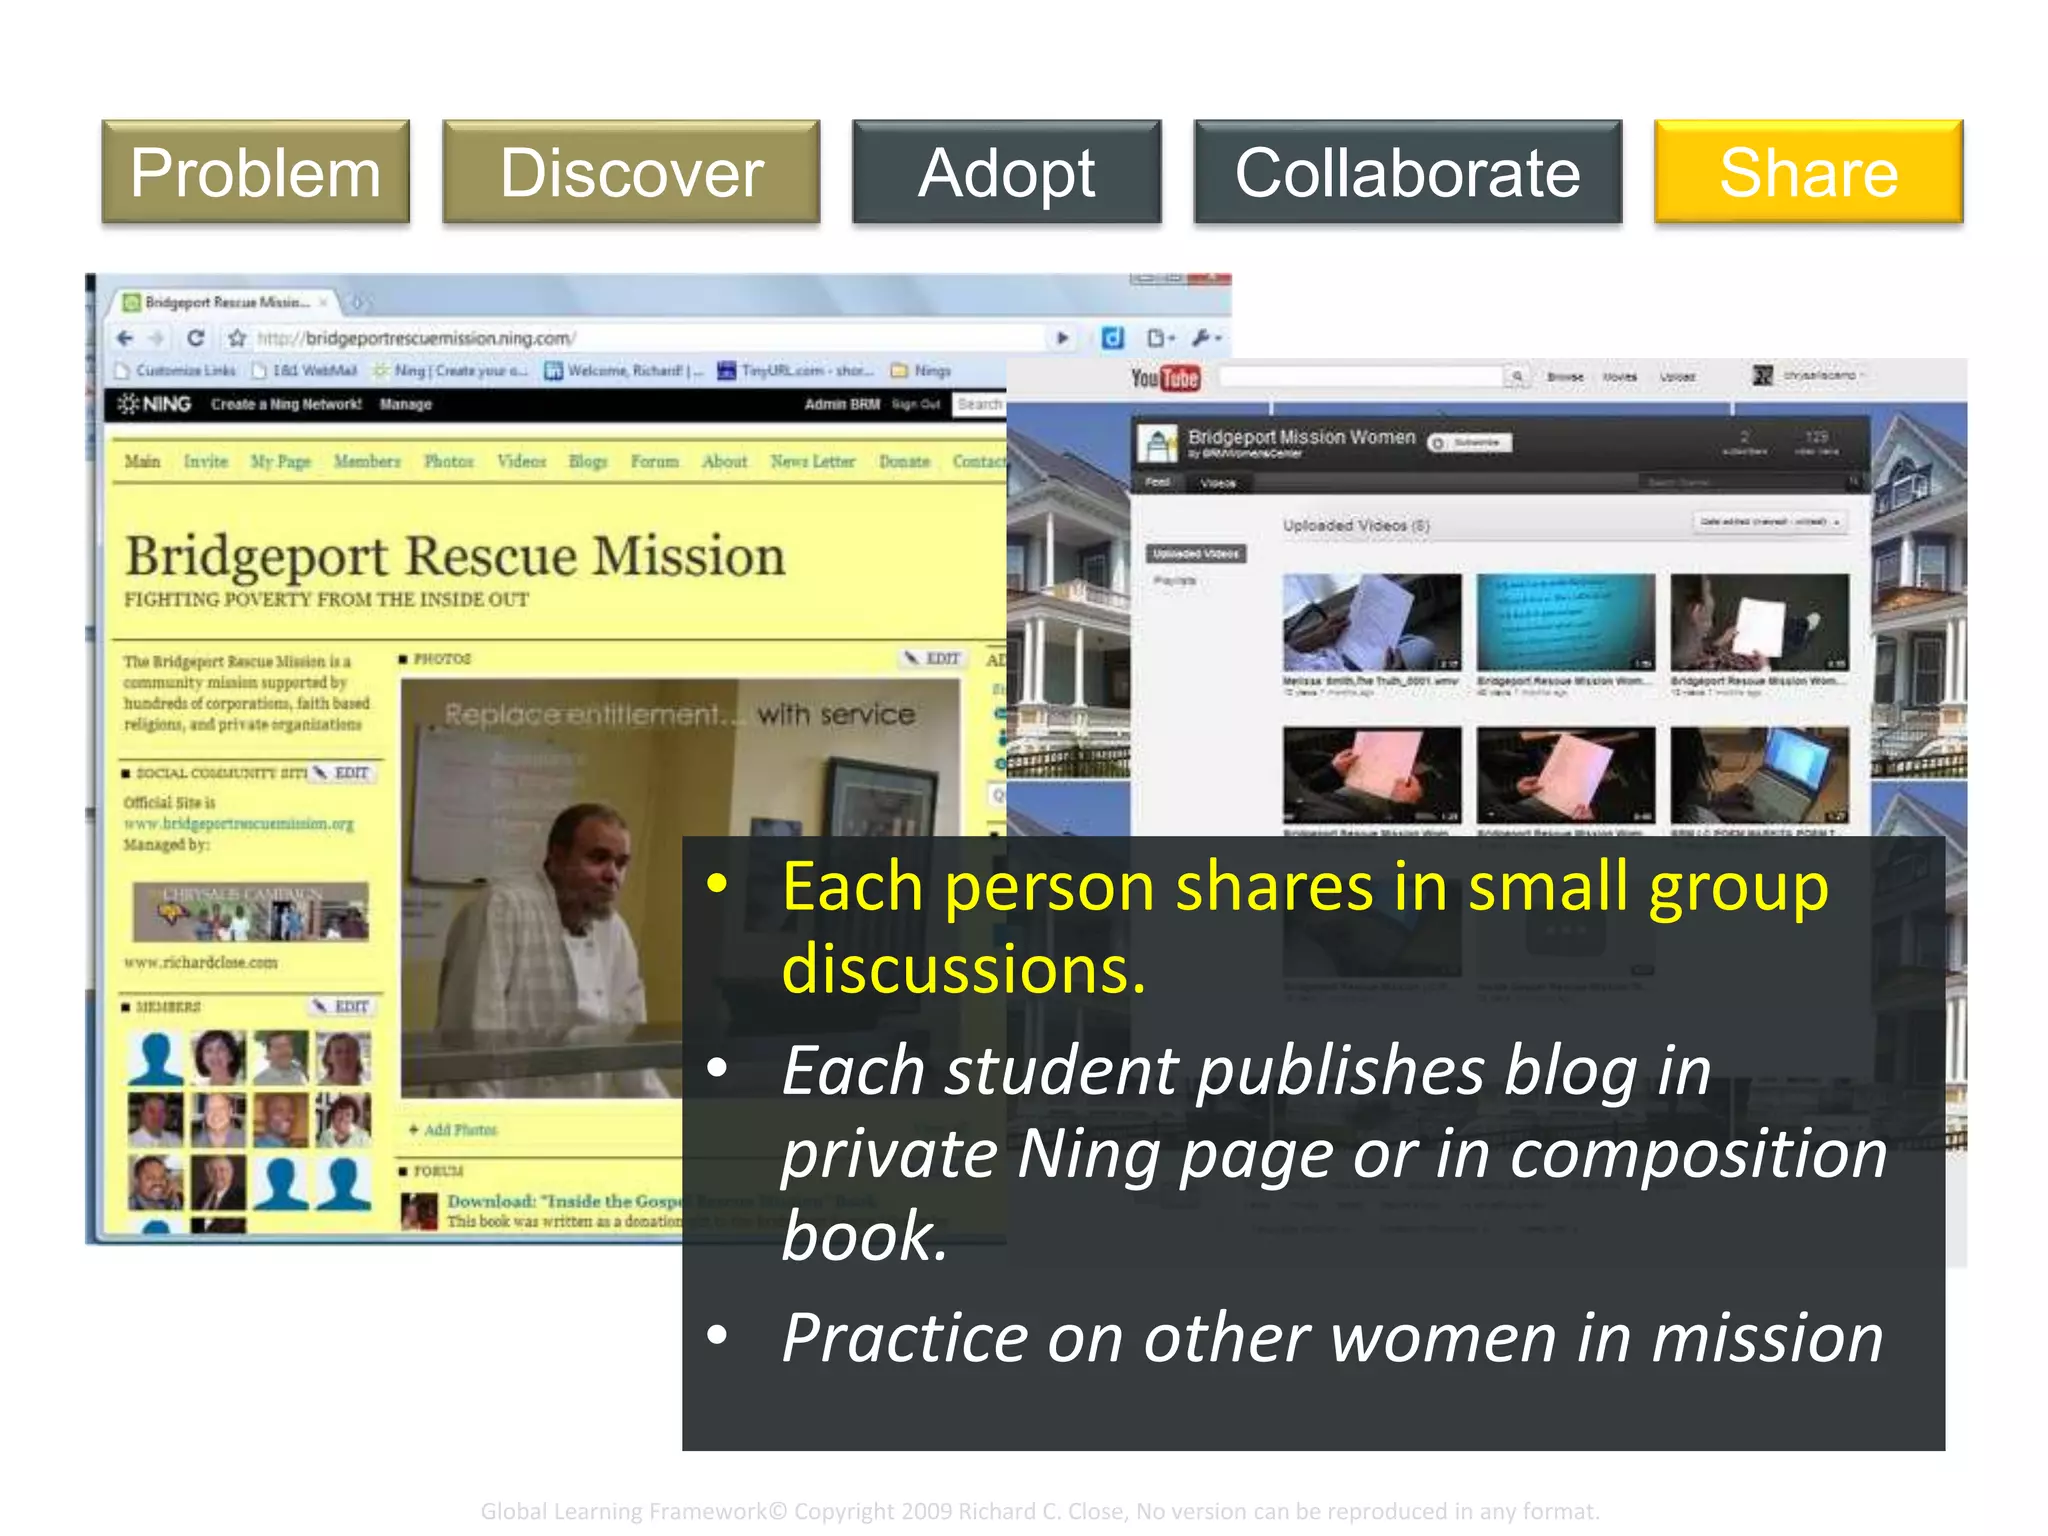Screen dimensions: 2048x1536
Task: Click Browse in YouTube header
Action: [1565, 377]
